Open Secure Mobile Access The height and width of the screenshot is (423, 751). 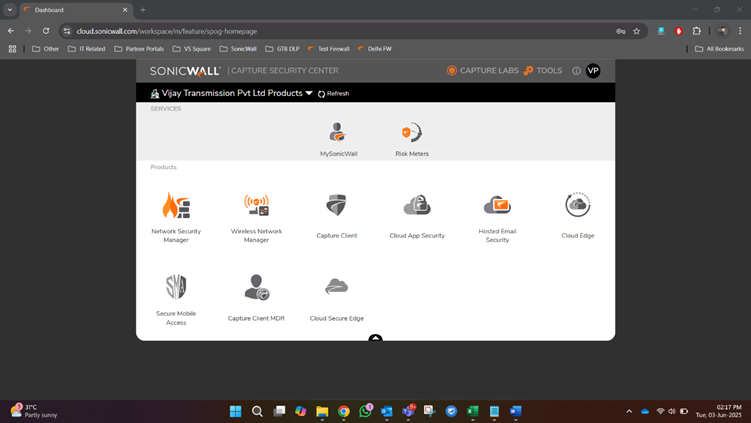pos(176,299)
